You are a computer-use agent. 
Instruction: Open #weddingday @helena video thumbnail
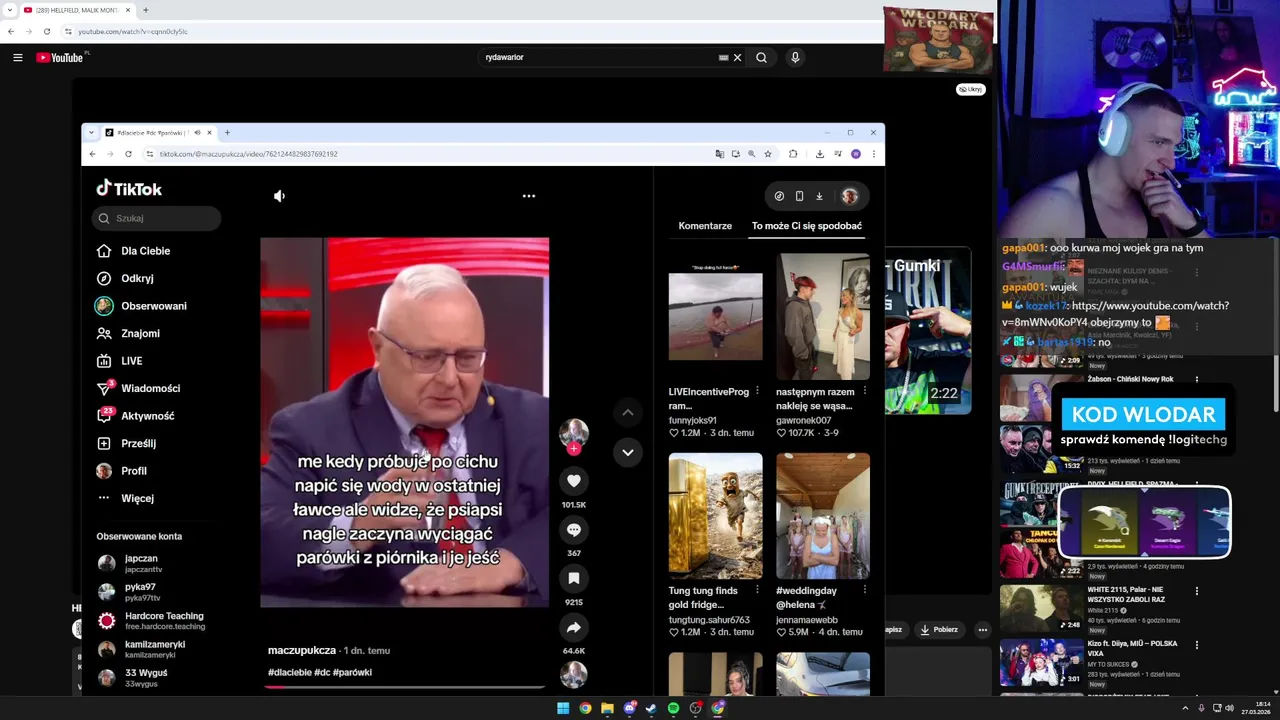823,516
